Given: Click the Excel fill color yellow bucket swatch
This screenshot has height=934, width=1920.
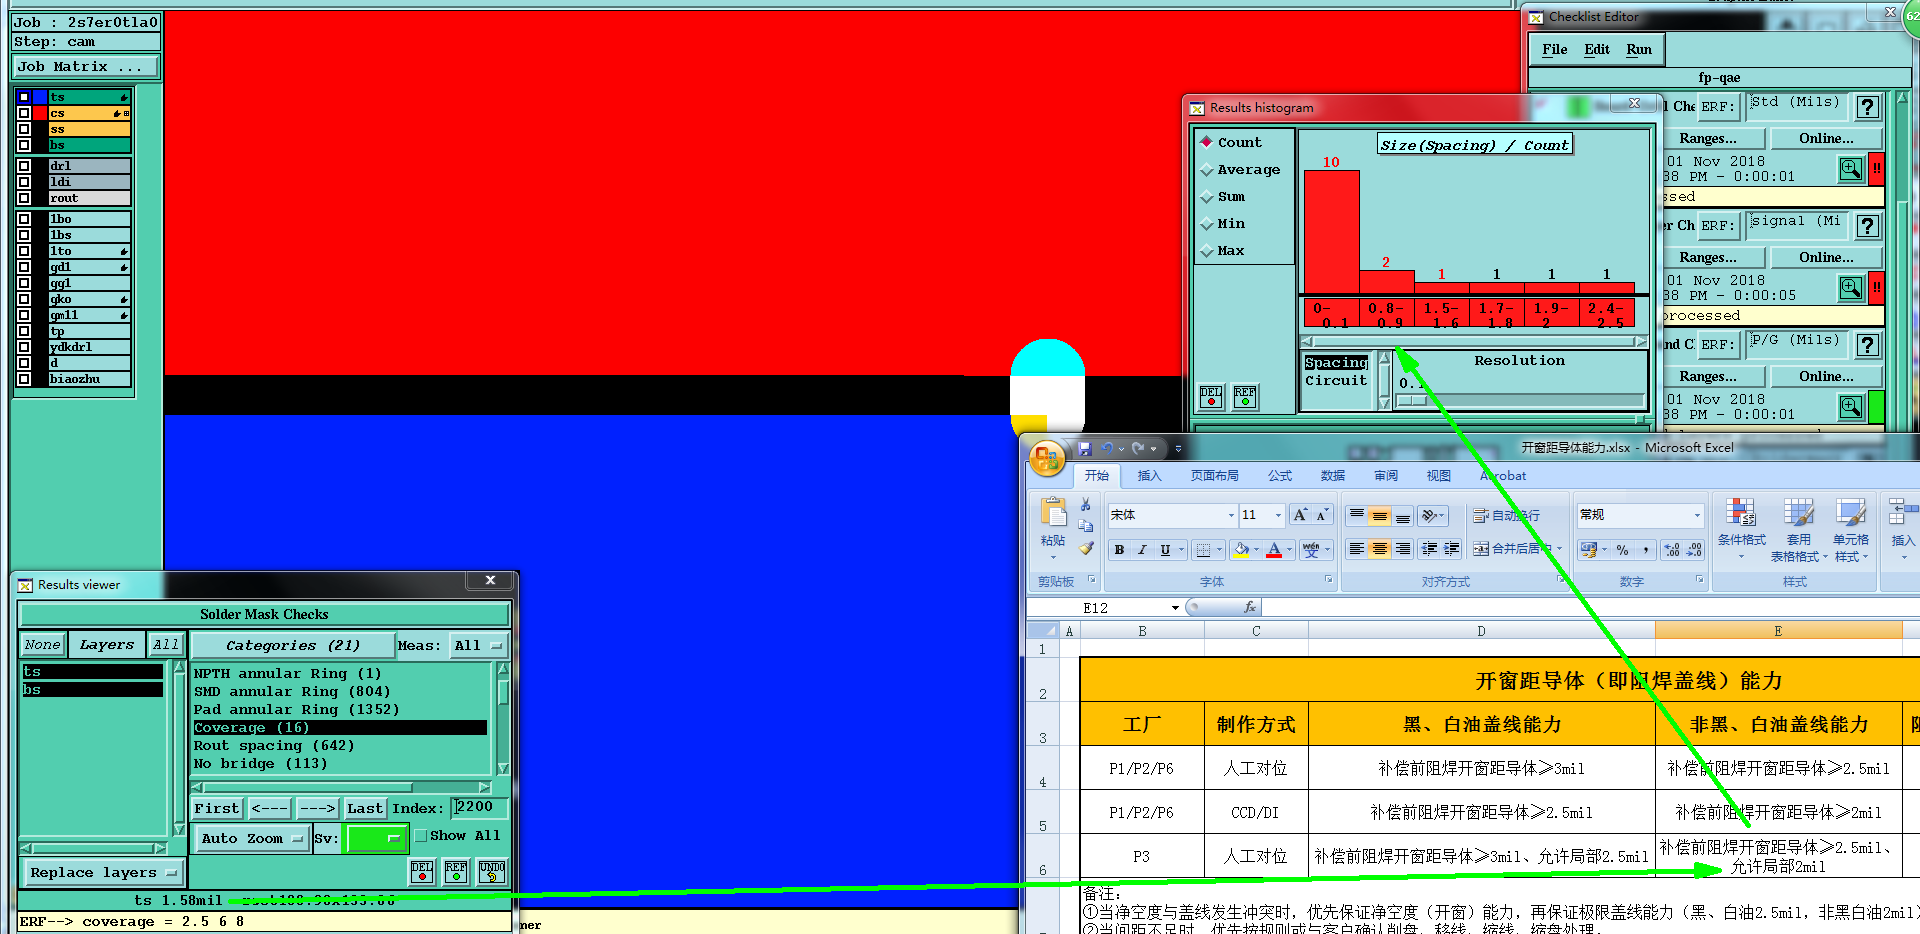Looking at the screenshot, I should pos(1241,549).
